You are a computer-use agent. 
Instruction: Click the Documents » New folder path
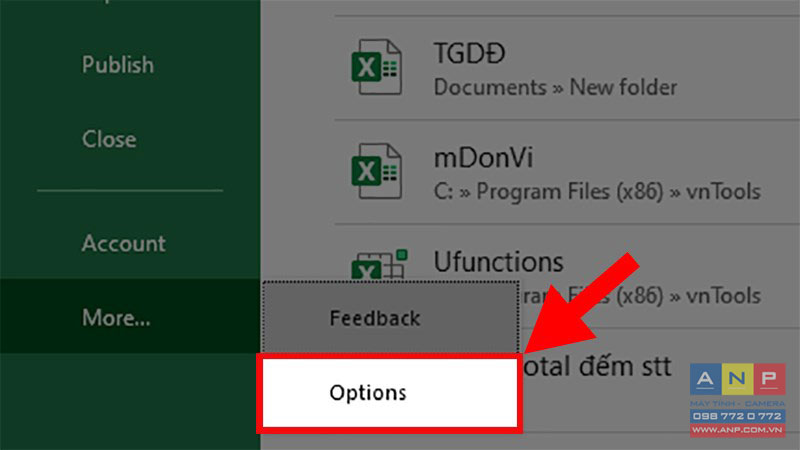555,87
